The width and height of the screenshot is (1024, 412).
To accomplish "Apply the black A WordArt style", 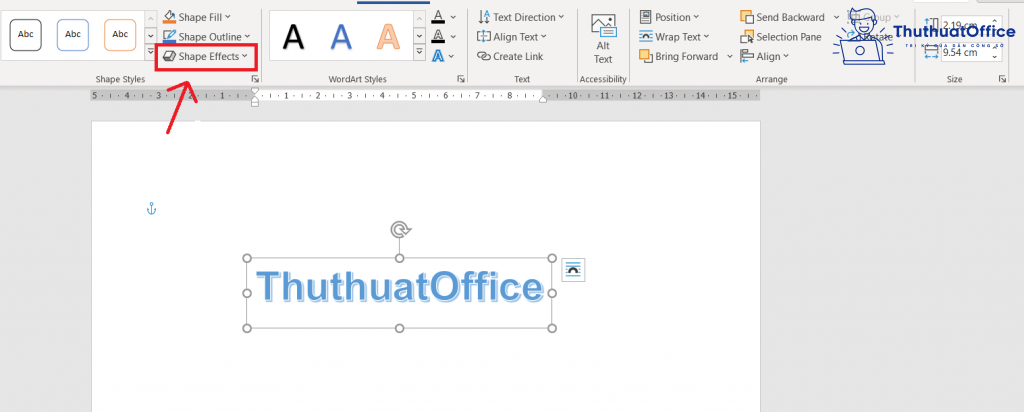I will pyautogui.click(x=293, y=37).
